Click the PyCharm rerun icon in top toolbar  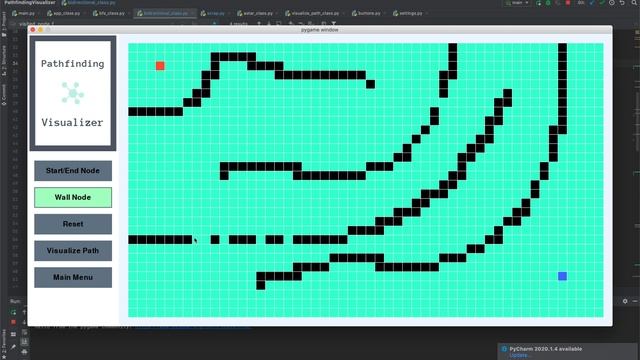(x=538, y=3)
